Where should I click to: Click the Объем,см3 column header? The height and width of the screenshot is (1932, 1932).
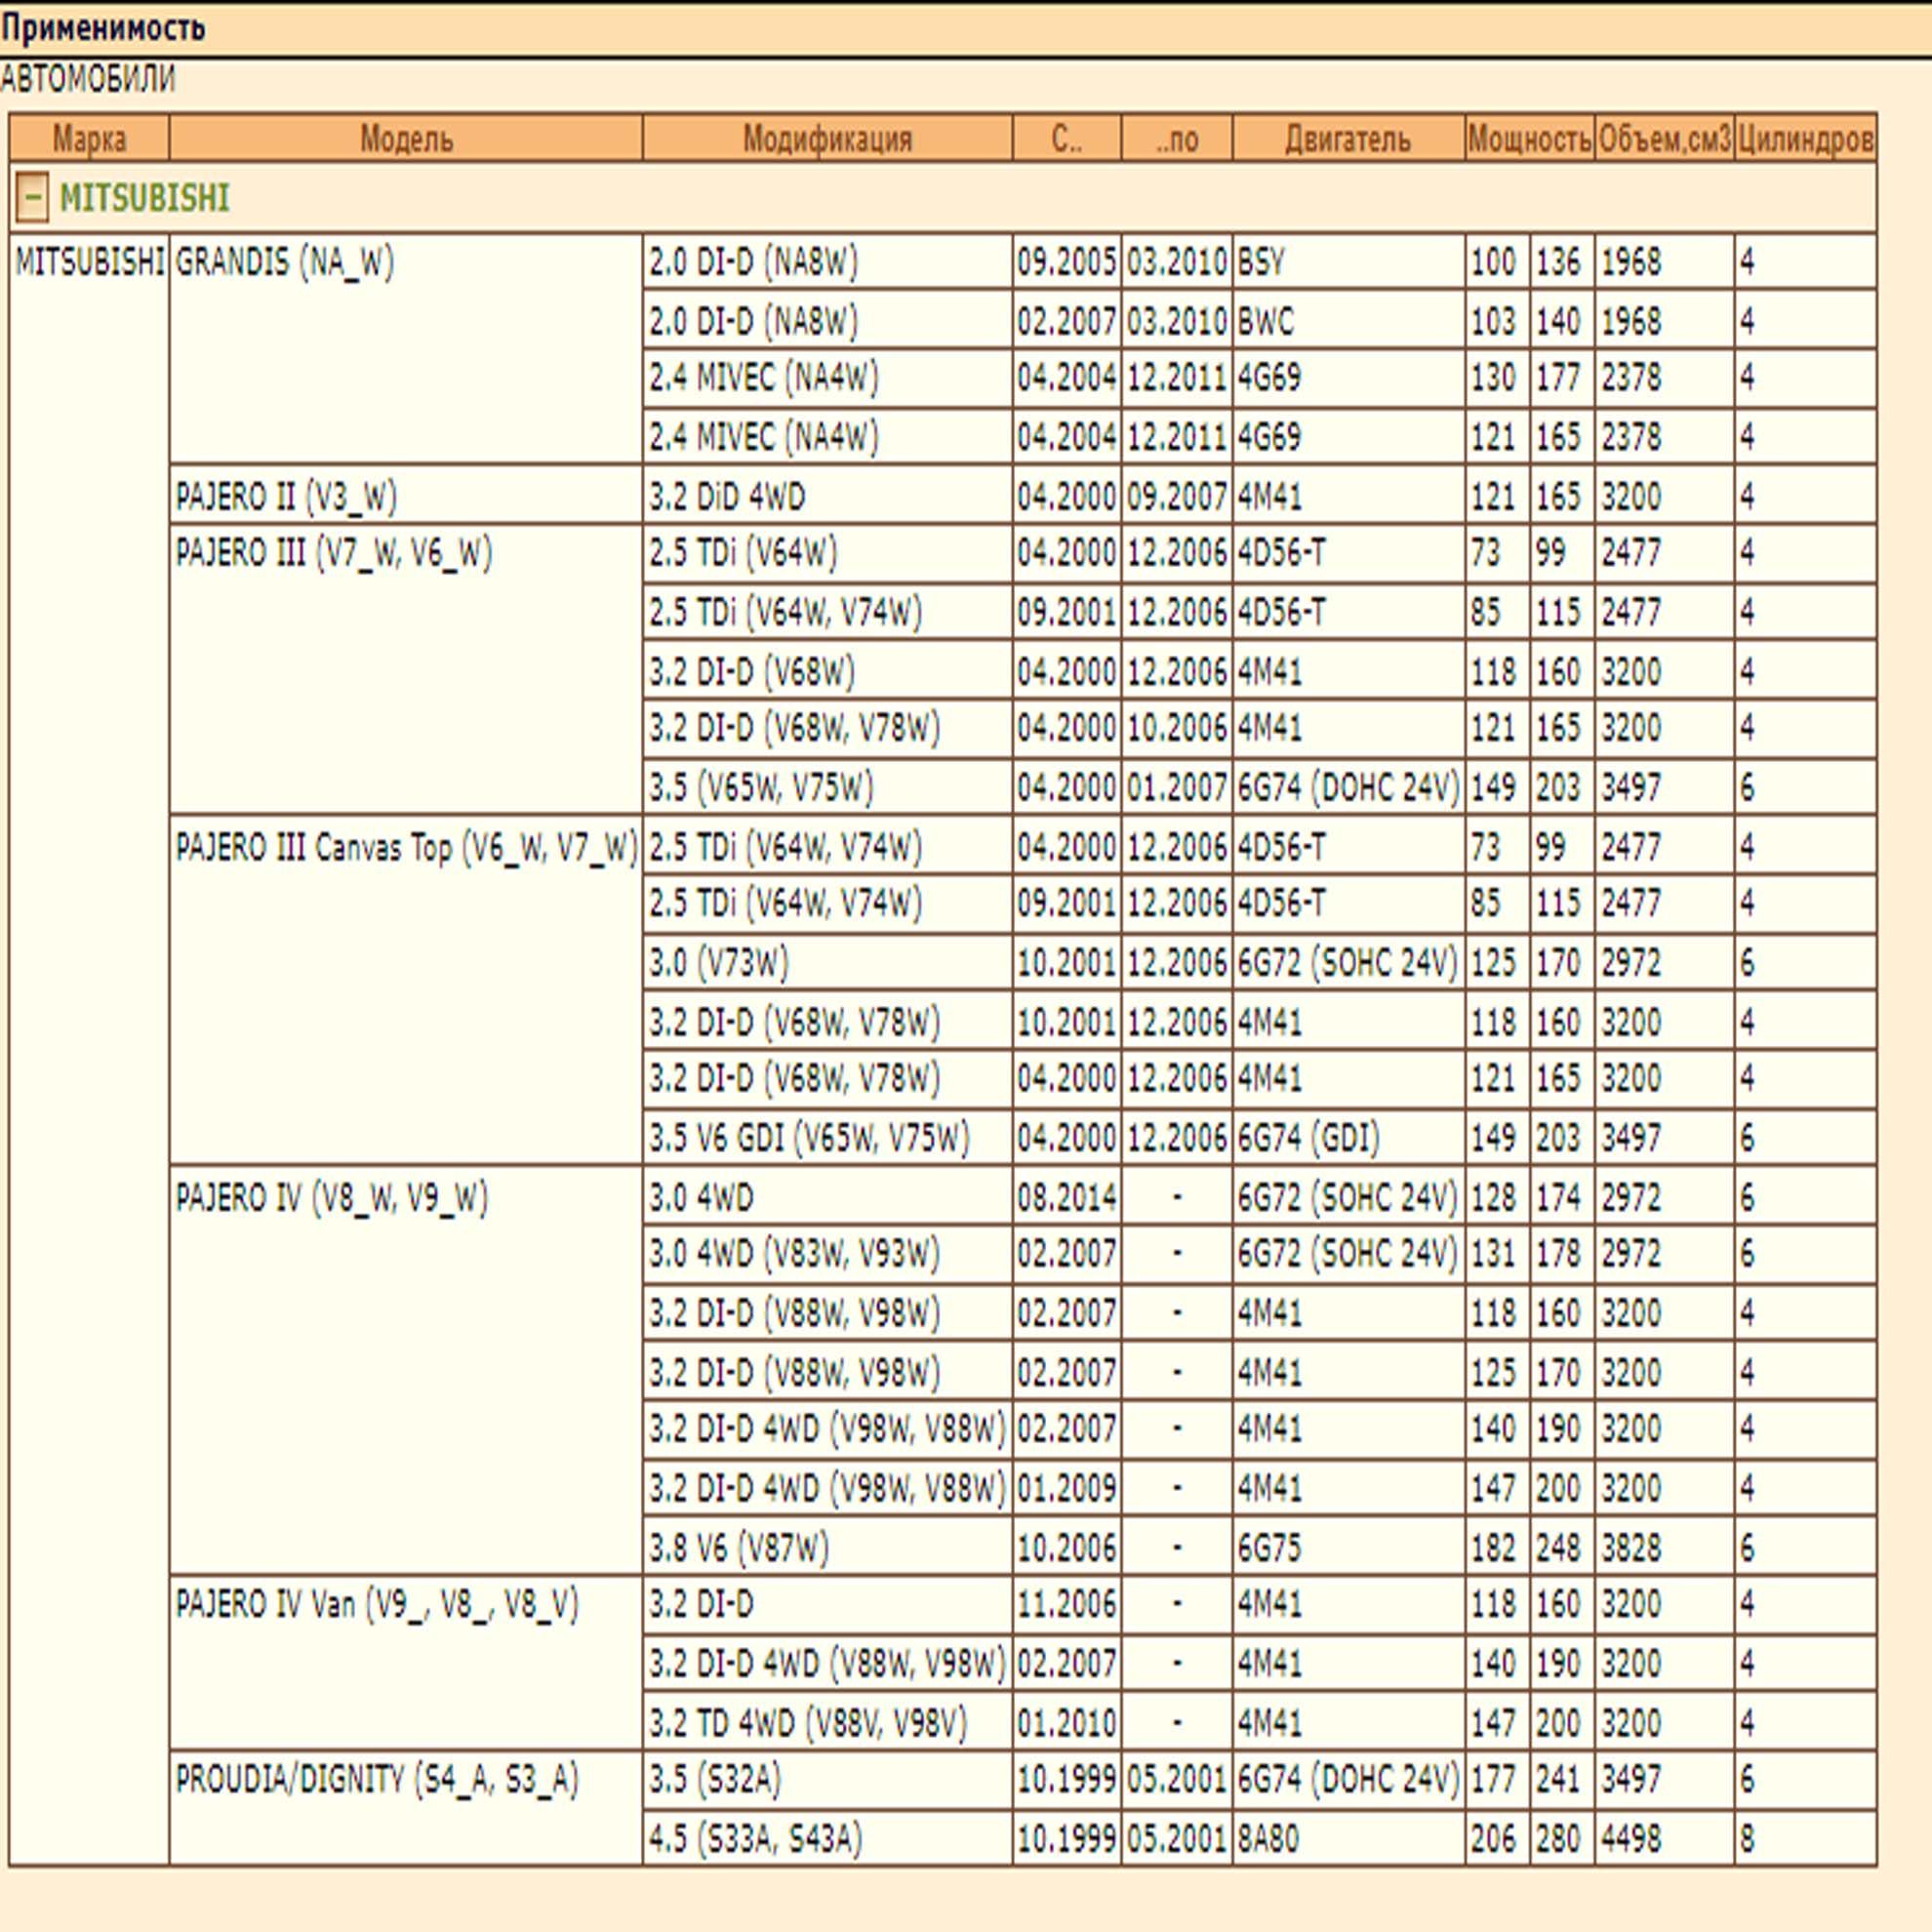pyautogui.click(x=1664, y=138)
